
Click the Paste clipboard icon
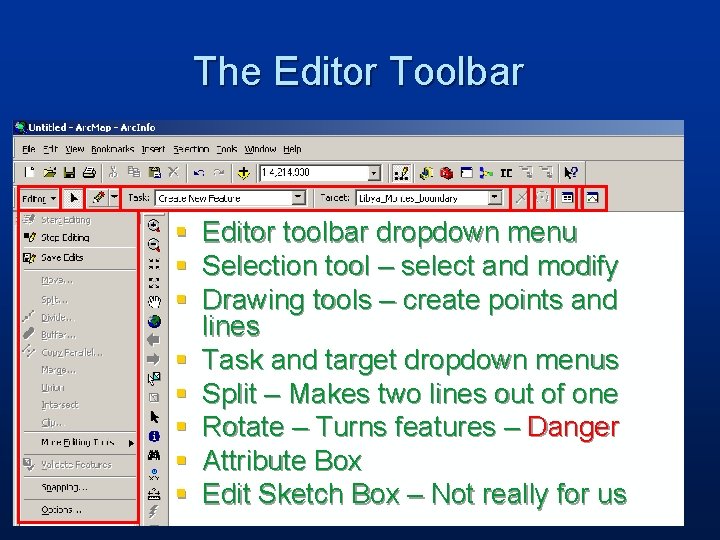[x=154, y=173]
